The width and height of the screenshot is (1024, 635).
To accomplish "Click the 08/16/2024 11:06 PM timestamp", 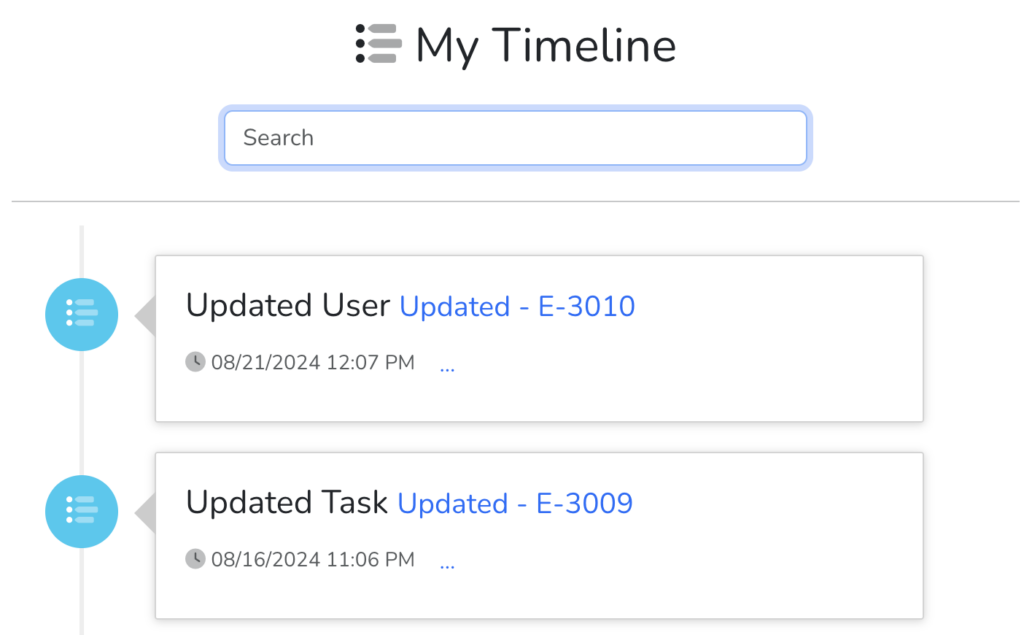I will (x=313, y=559).
